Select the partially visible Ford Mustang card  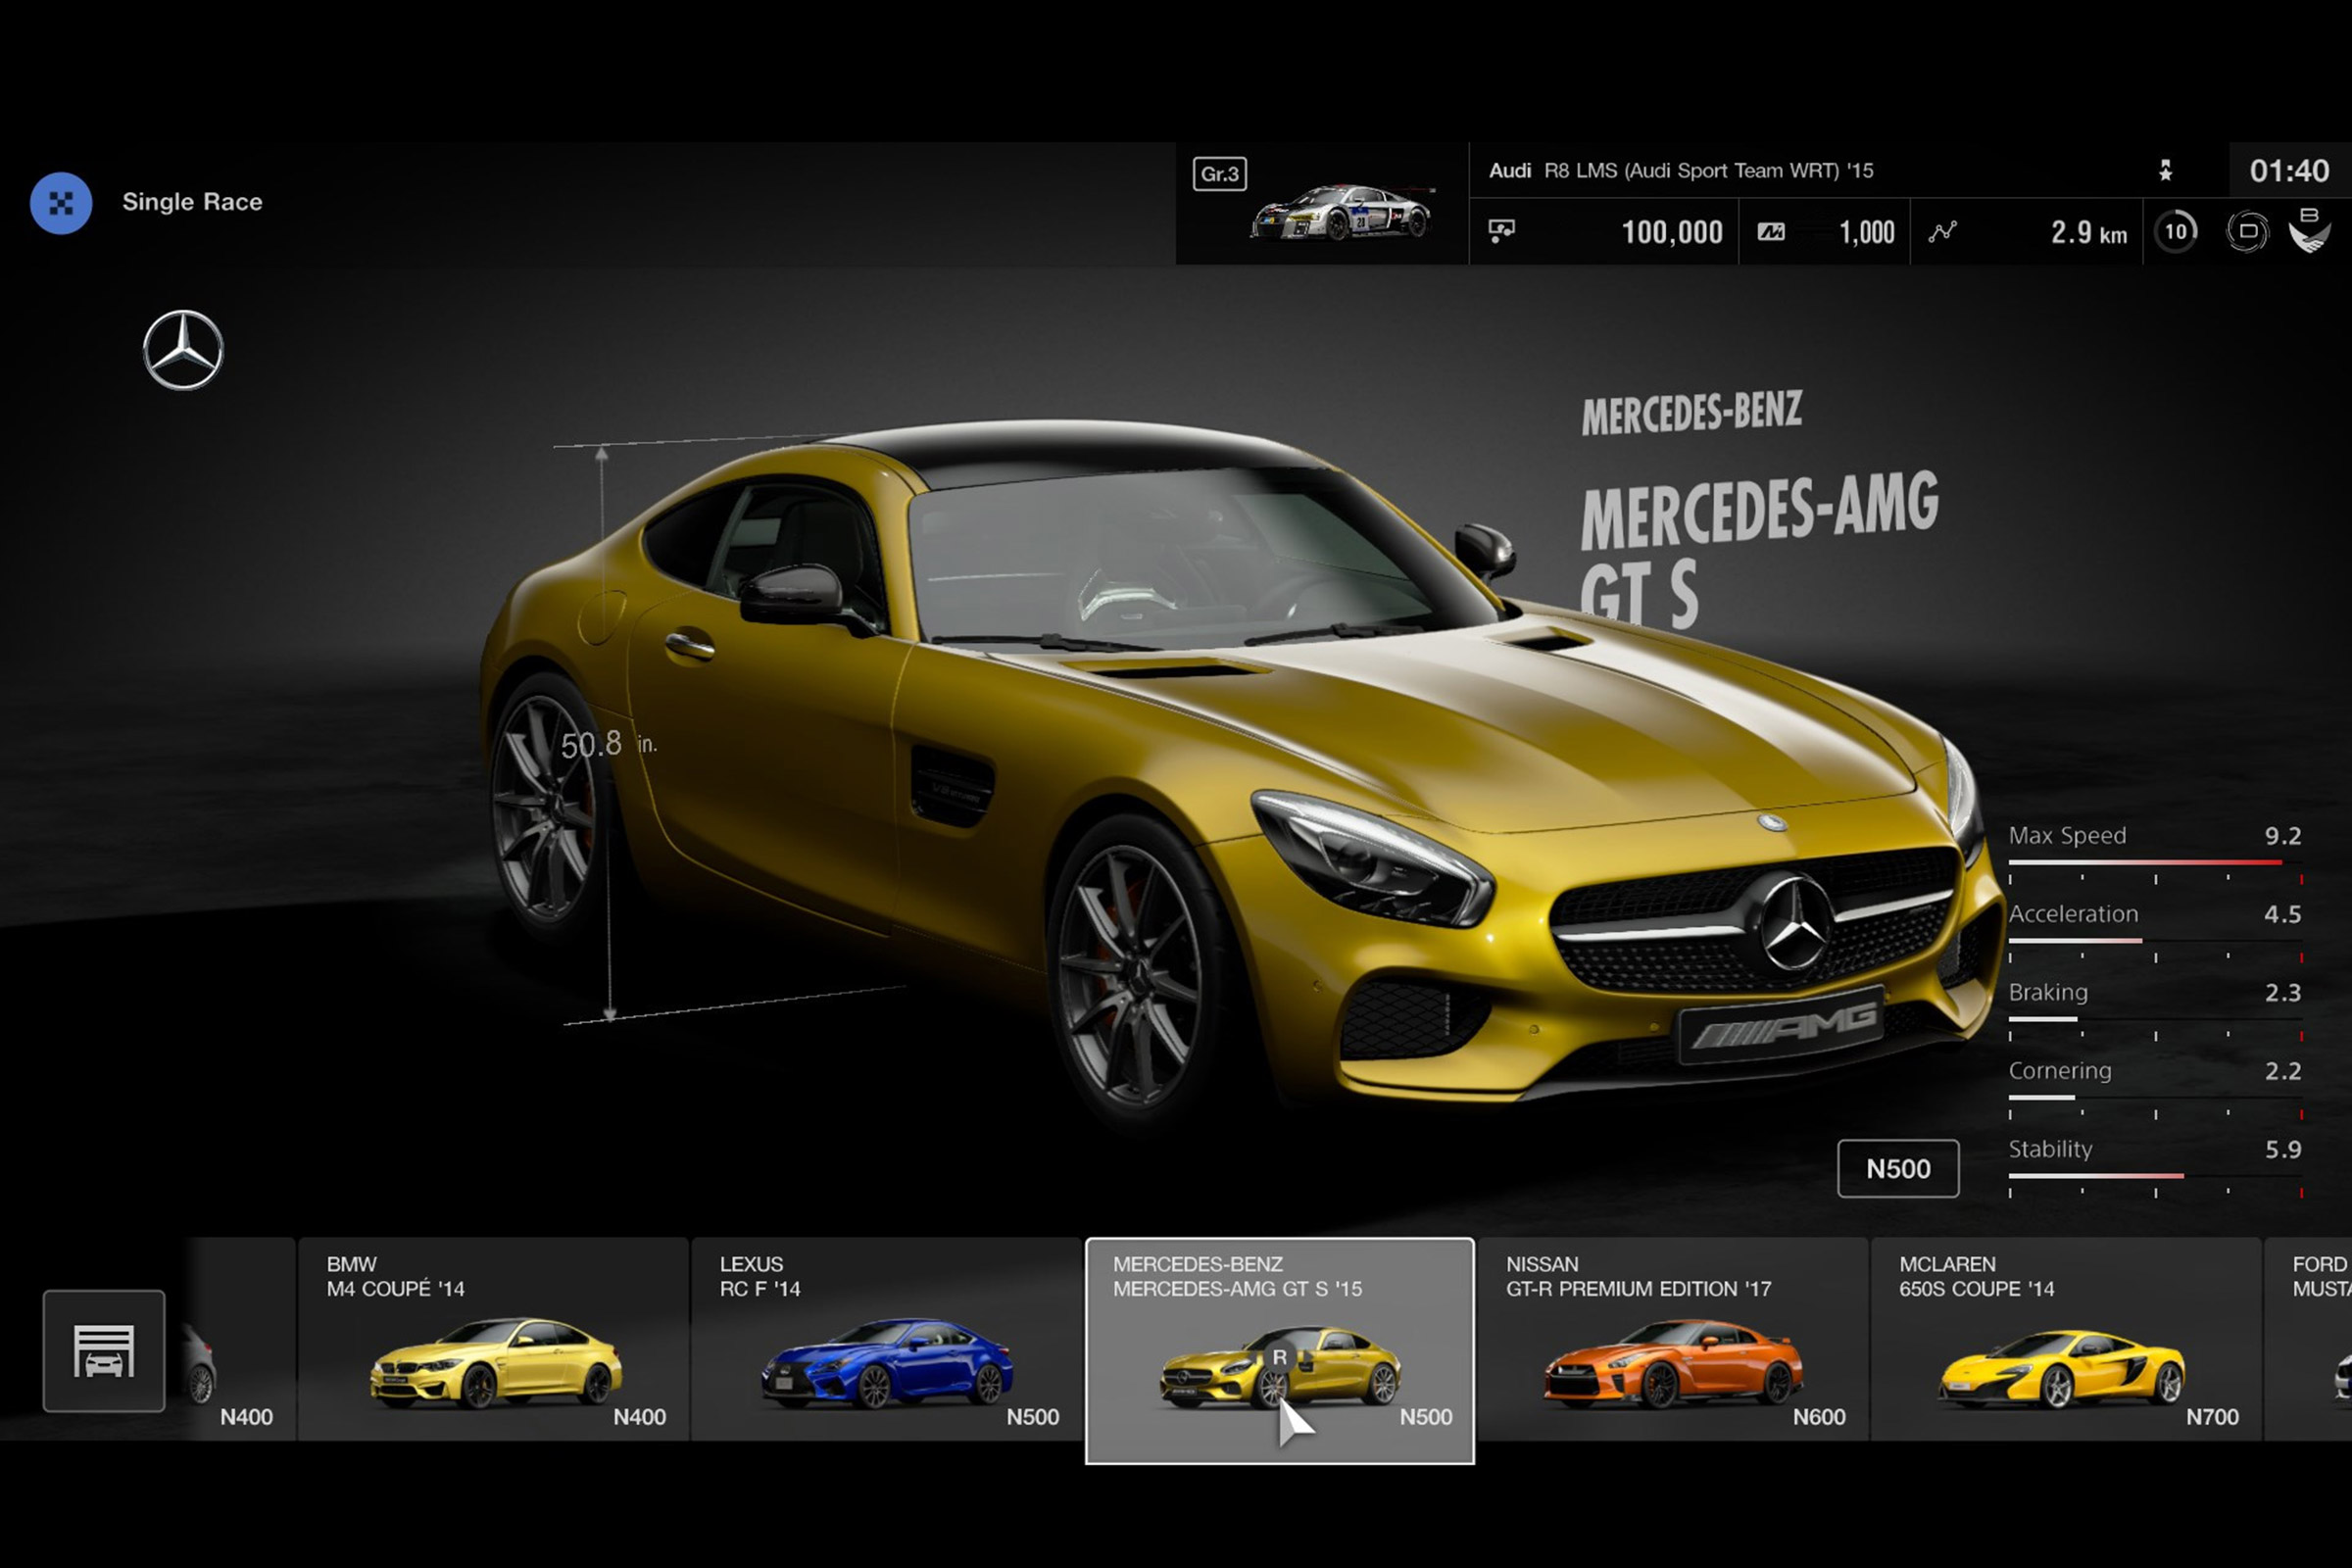[x=2309, y=1339]
